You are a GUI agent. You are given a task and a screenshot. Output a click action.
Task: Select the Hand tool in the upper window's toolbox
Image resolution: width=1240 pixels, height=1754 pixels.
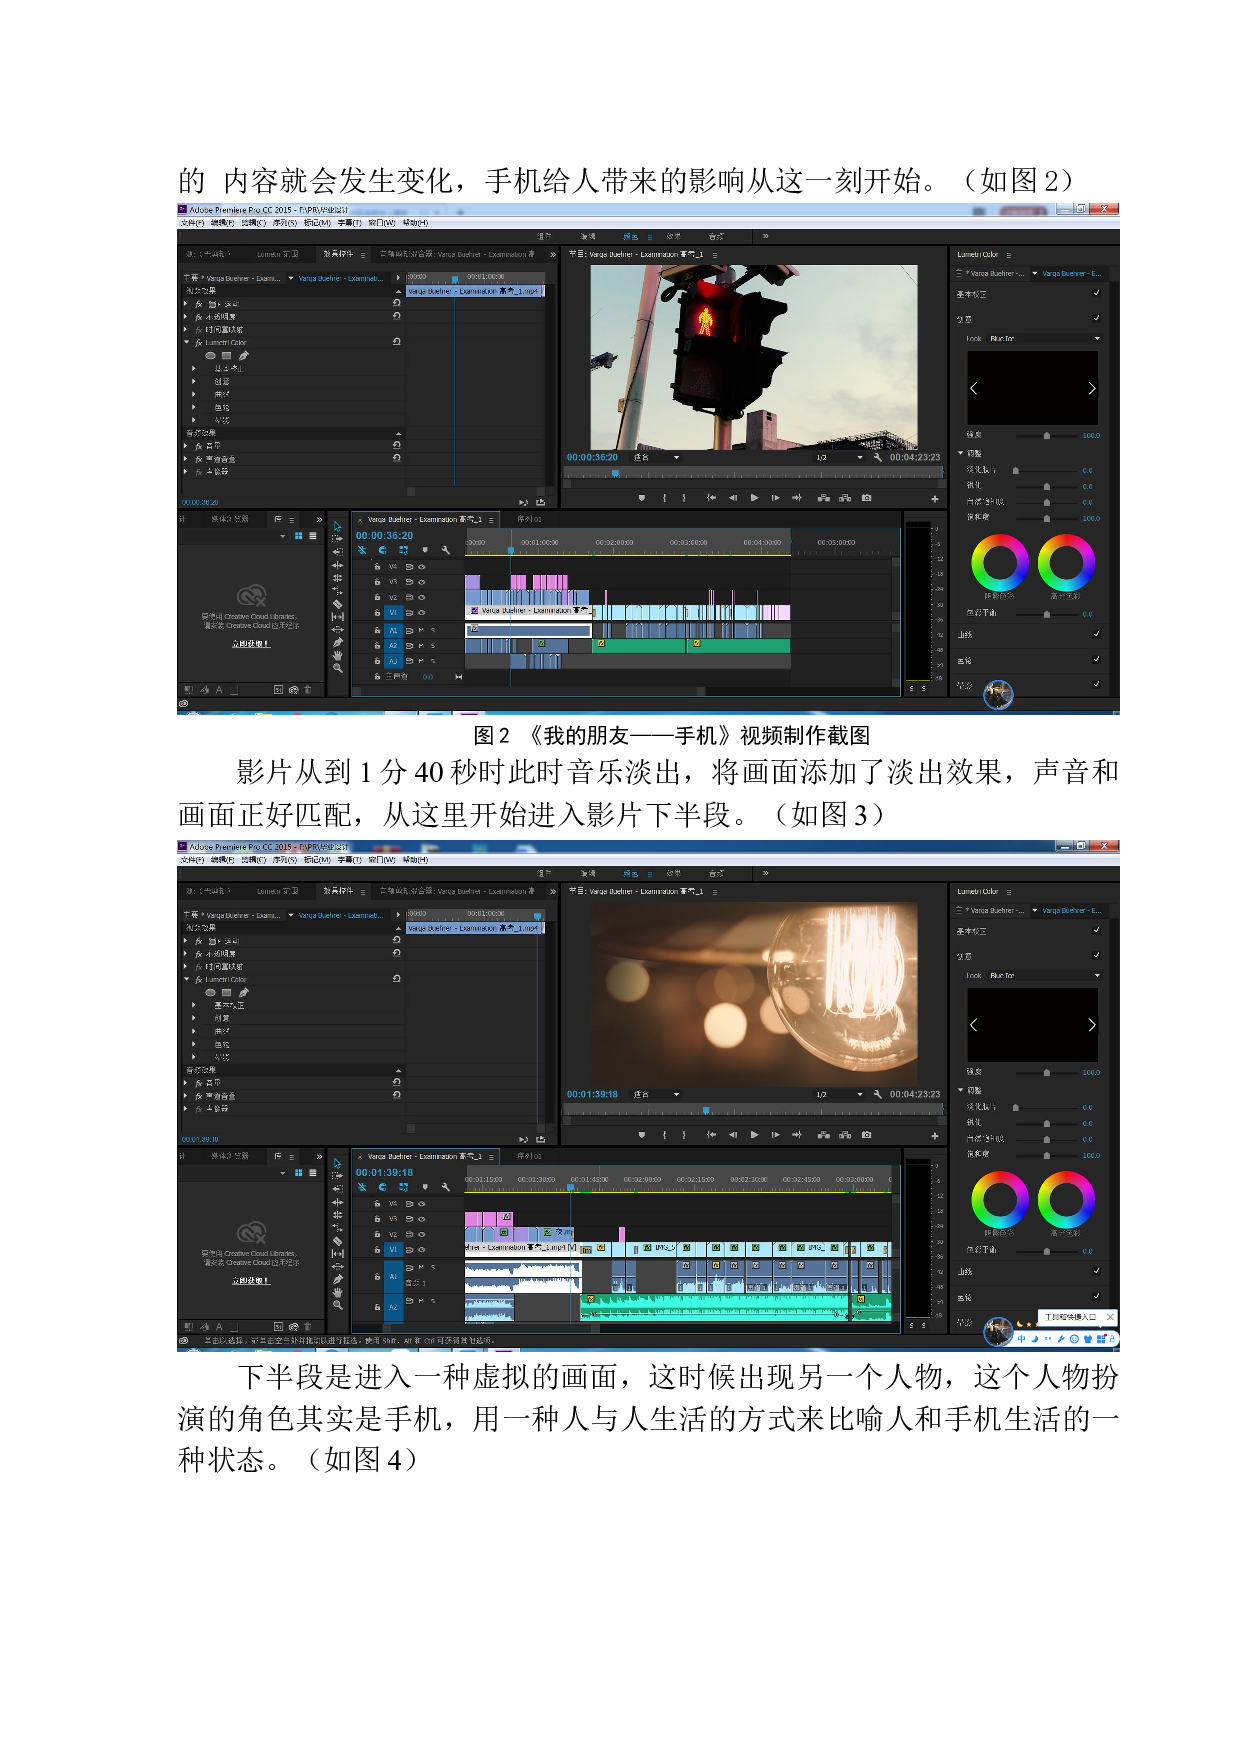(x=337, y=655)
